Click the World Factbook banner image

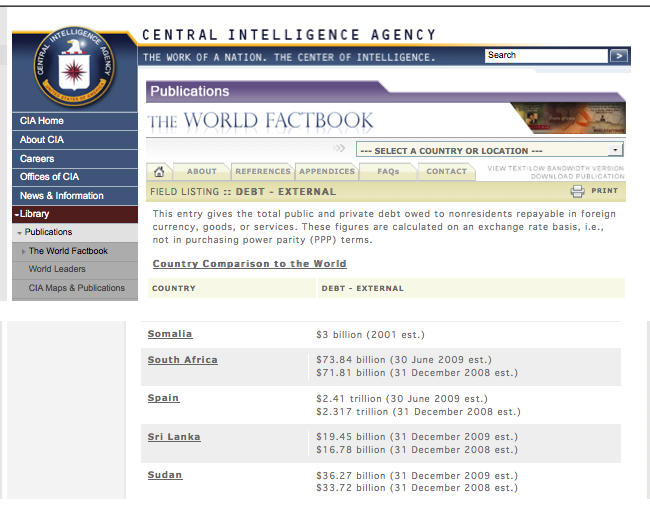pyautogui.click(x=570, y=118)
